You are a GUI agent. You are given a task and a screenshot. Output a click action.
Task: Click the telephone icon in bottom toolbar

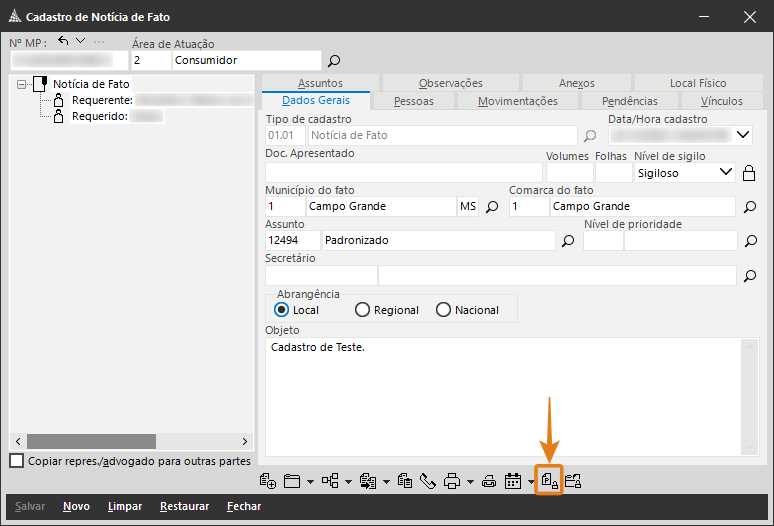[428, 481]
